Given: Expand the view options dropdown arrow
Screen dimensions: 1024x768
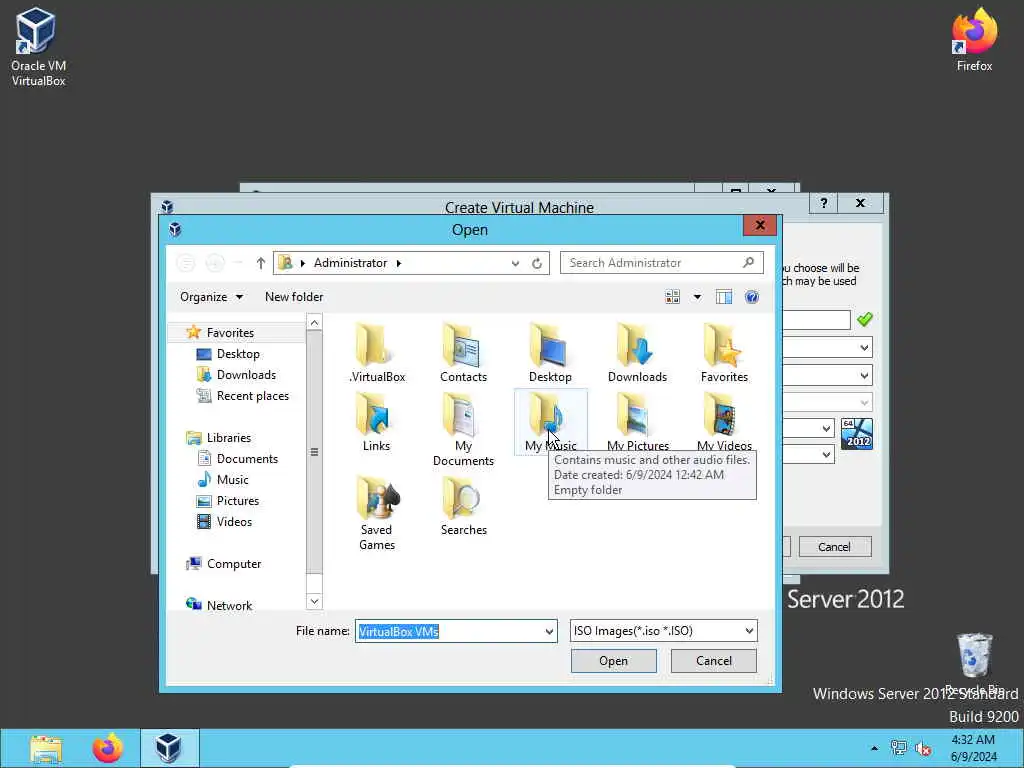Looking at the screenshot, I should (x=697, y=297).
